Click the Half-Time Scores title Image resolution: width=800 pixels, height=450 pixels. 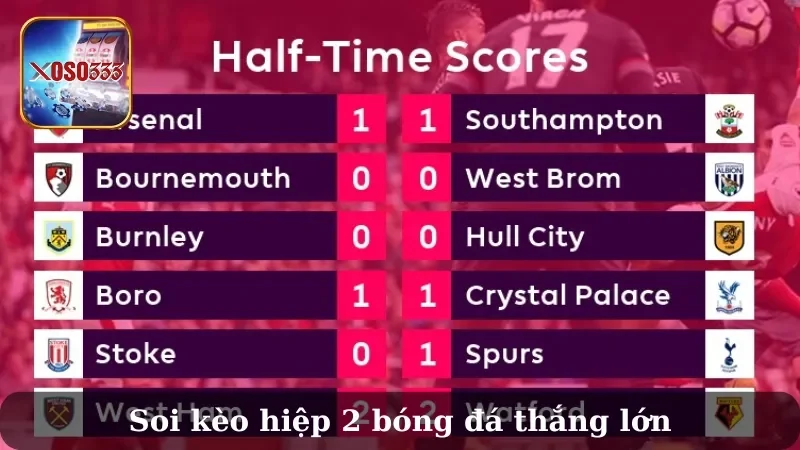[x=400, y=57]
